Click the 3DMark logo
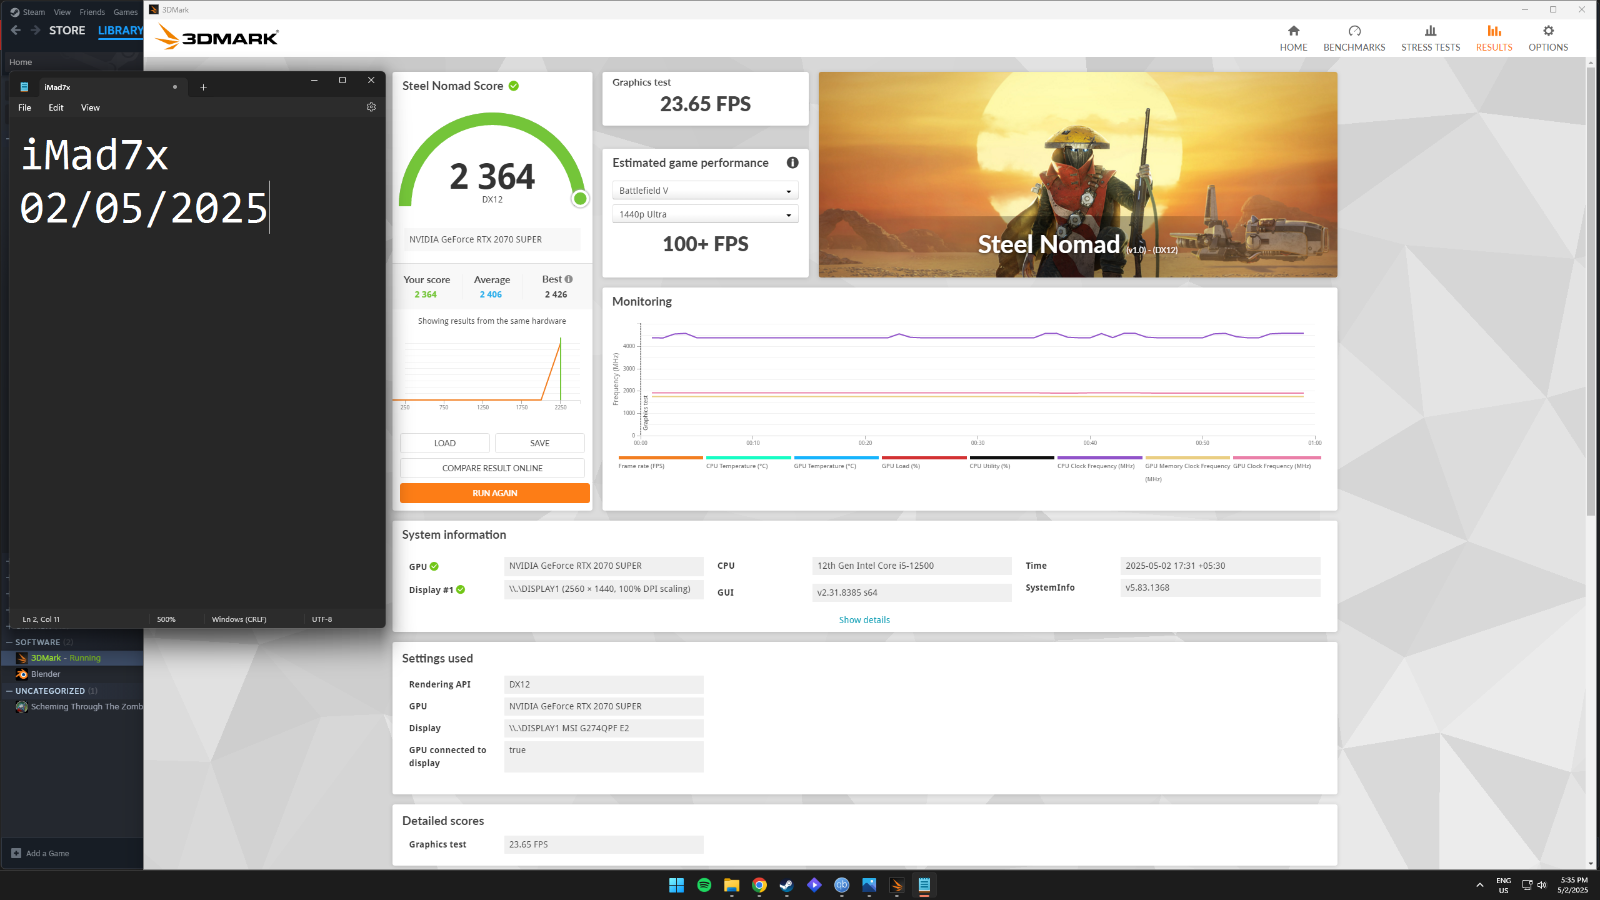The height and width of the screenshot is (900, 1600). click(x=218, y=37)
